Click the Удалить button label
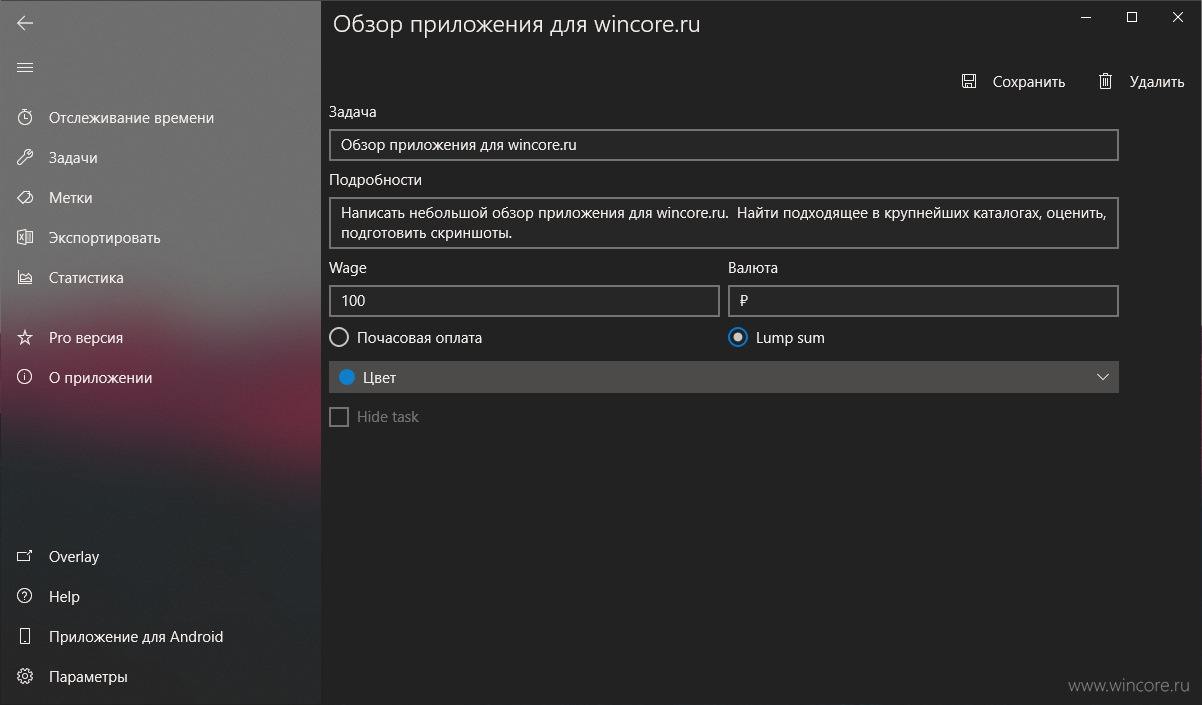1202x705 pixels. tap(1156, 82)
